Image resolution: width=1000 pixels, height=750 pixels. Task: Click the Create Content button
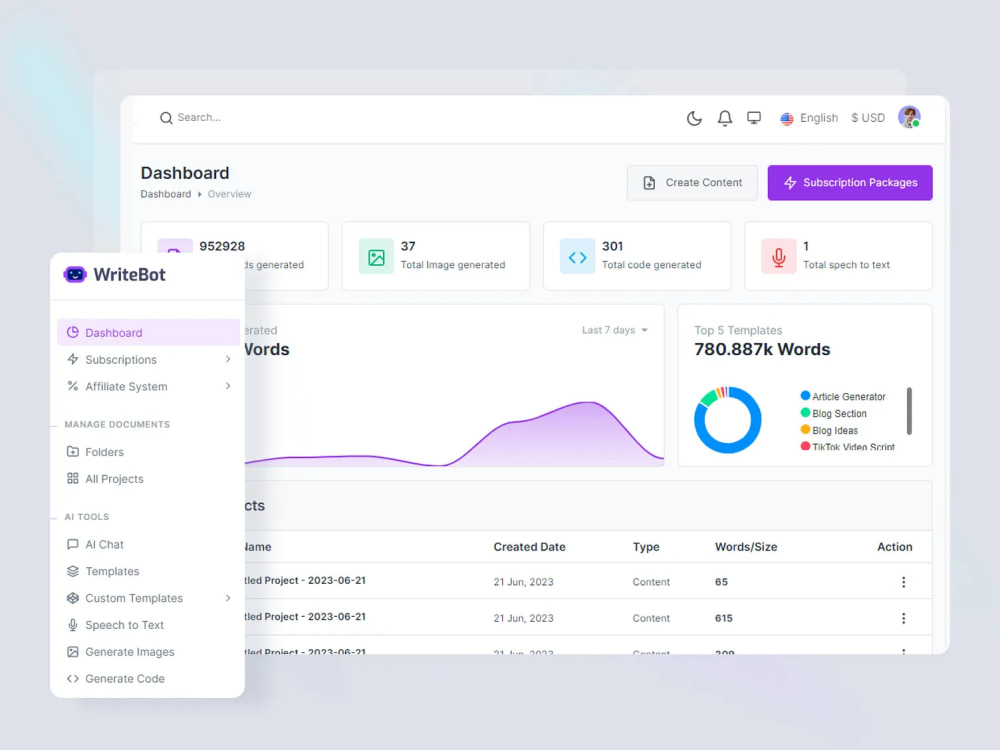coord(692,183)
